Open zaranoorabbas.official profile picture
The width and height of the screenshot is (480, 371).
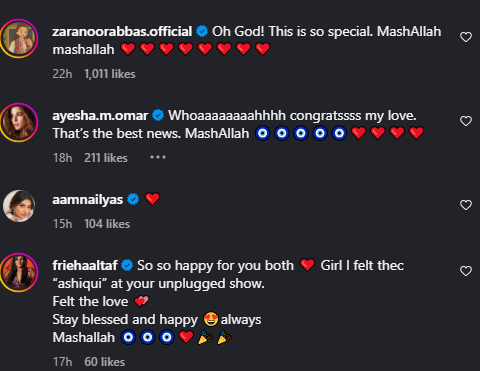click(19, 38)
